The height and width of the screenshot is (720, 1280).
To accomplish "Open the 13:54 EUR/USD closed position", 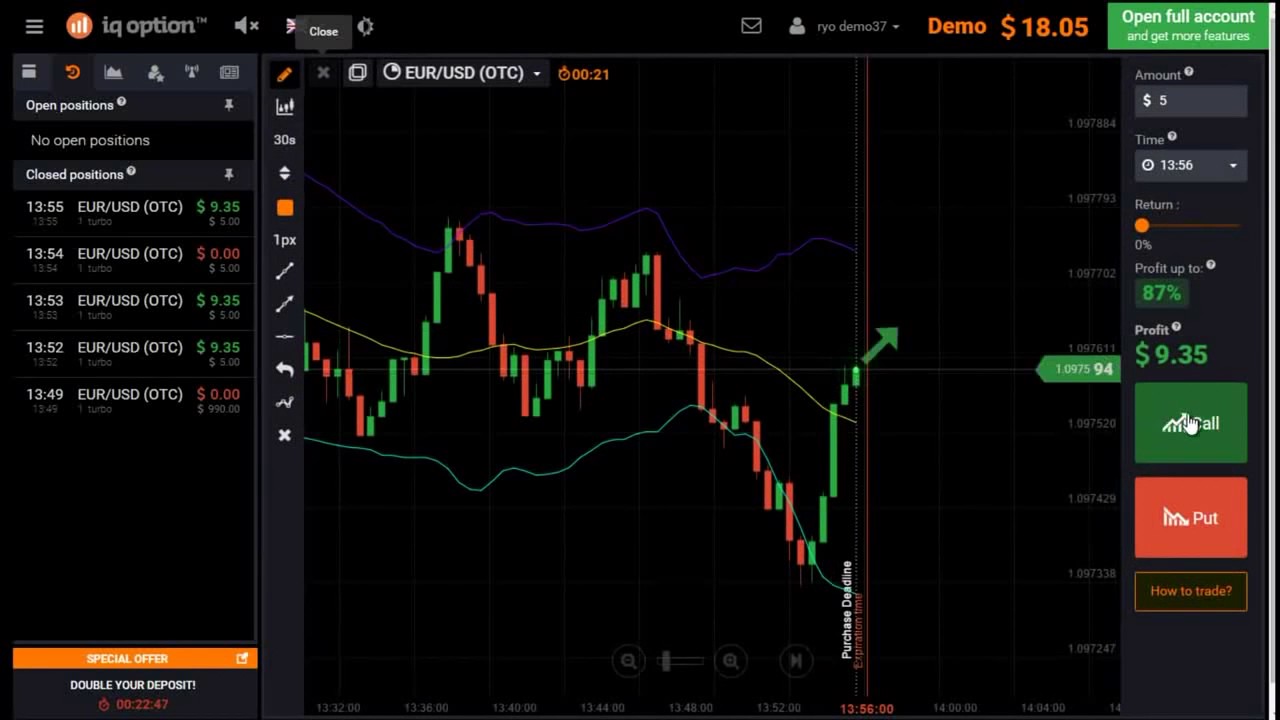I will [x=133, y=260].
